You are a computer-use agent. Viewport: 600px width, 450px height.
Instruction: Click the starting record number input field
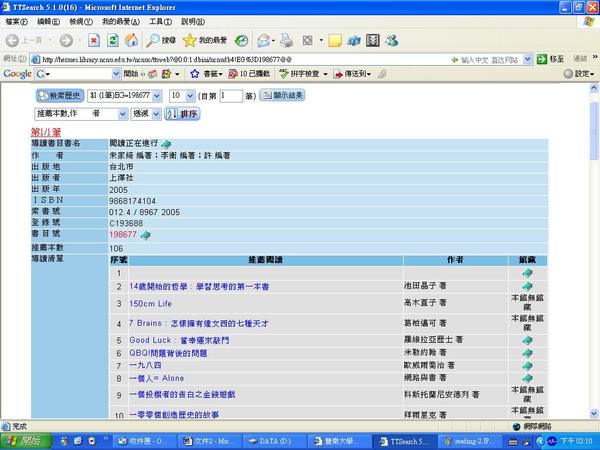point(229,96)
